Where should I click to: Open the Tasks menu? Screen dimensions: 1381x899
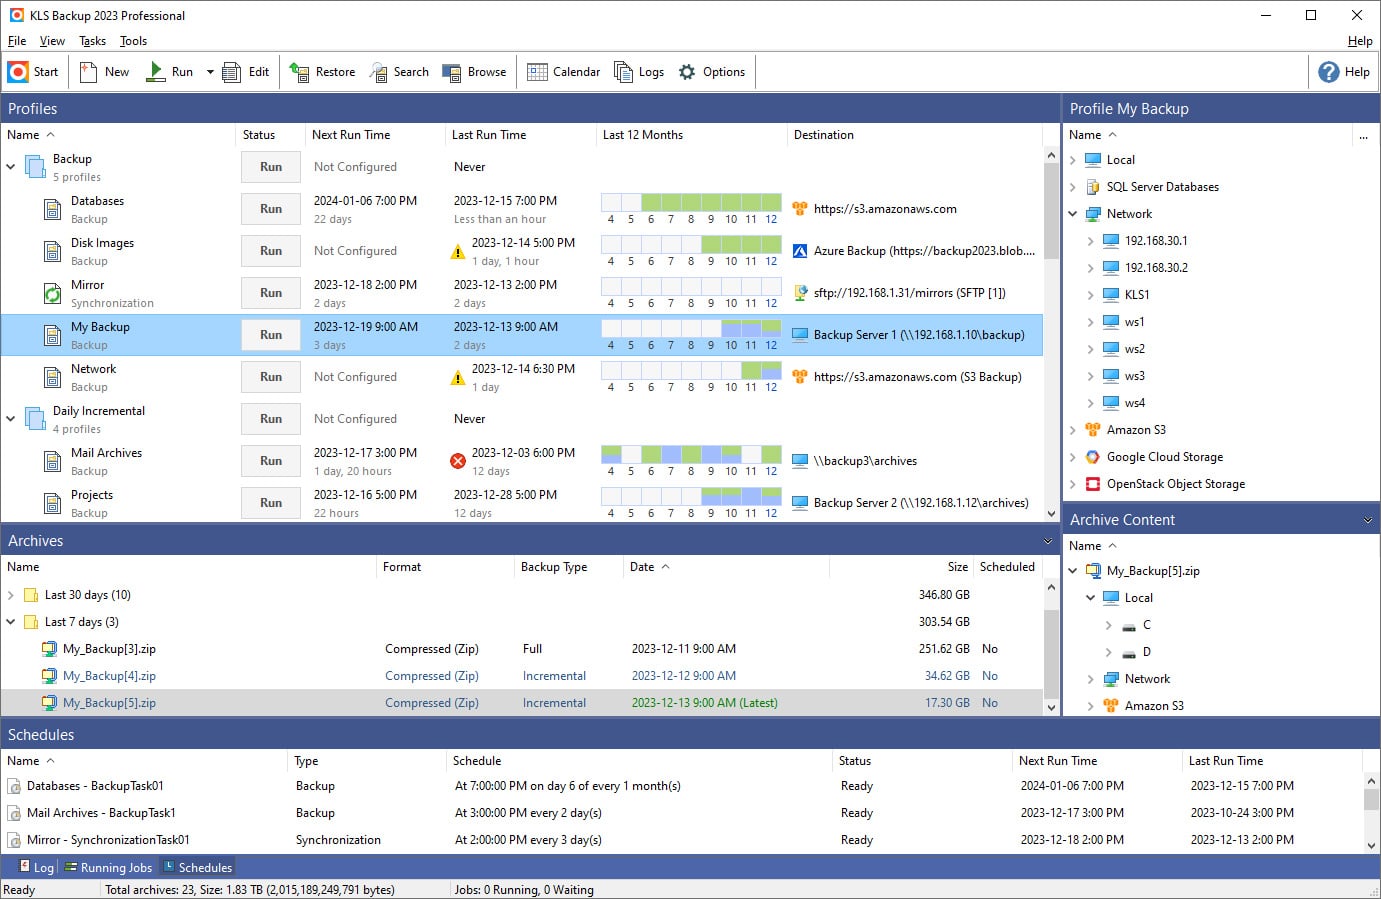pos(92,41)
